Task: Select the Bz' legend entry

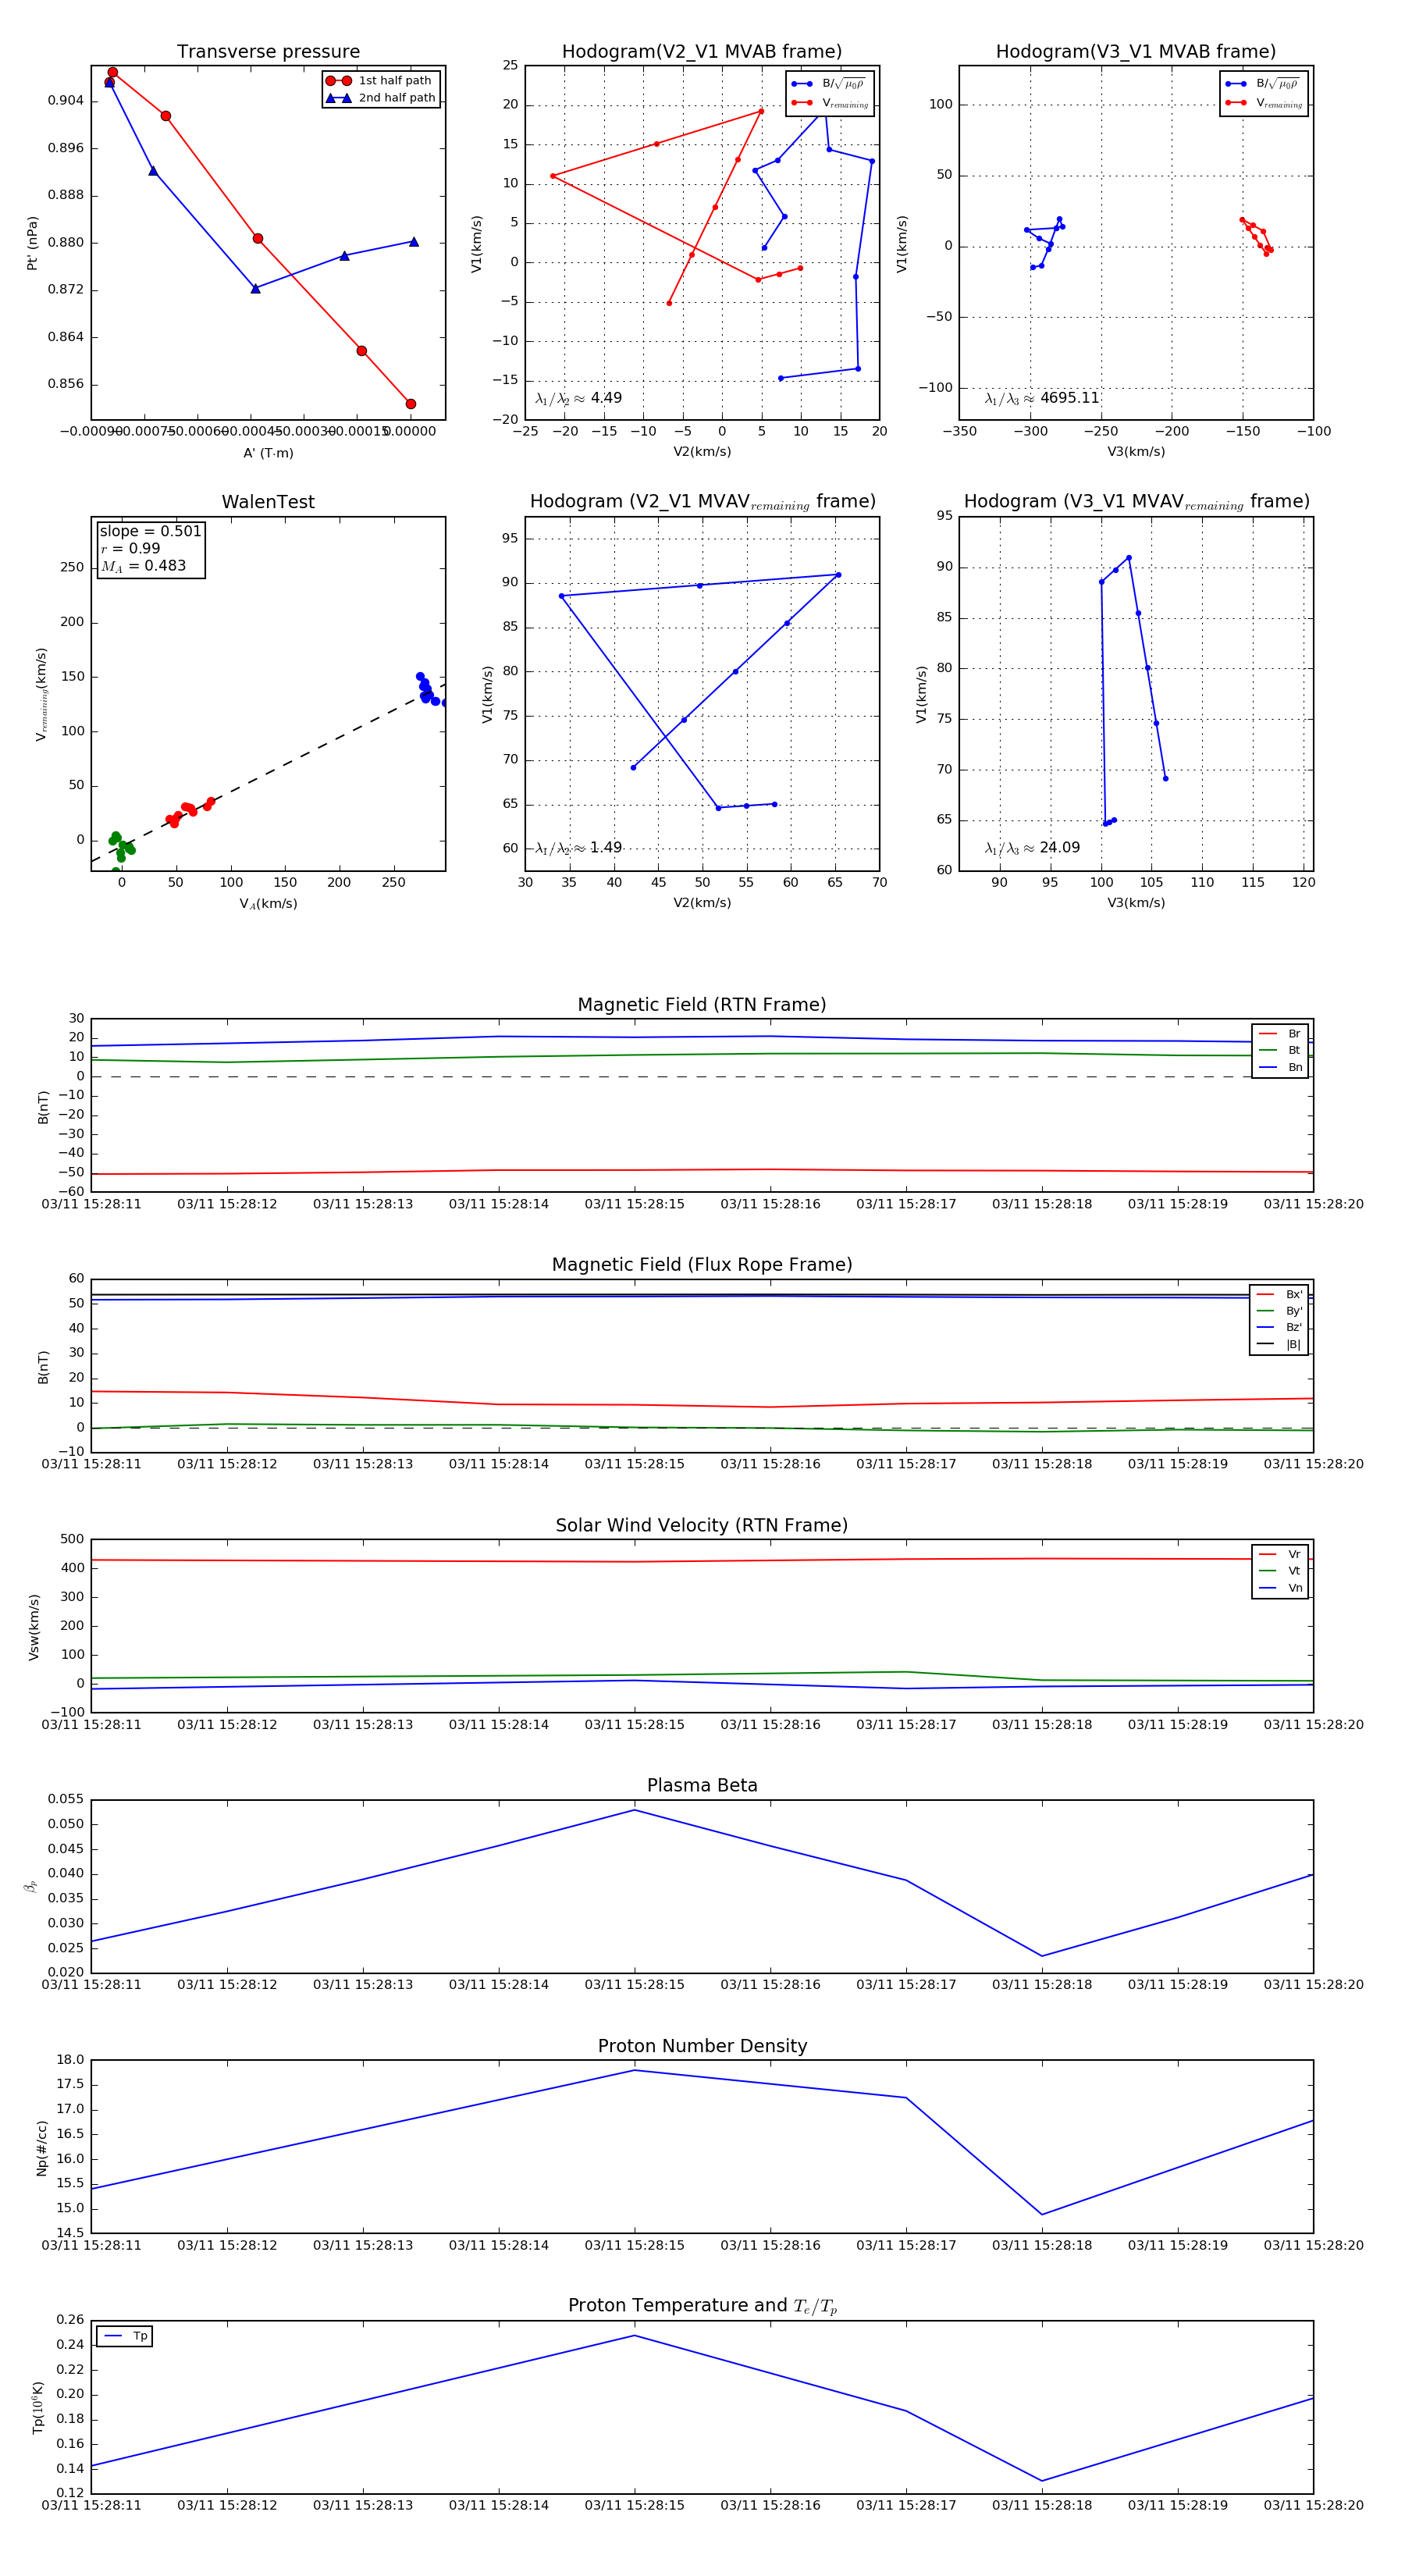Action: tap(1279, 1328)
